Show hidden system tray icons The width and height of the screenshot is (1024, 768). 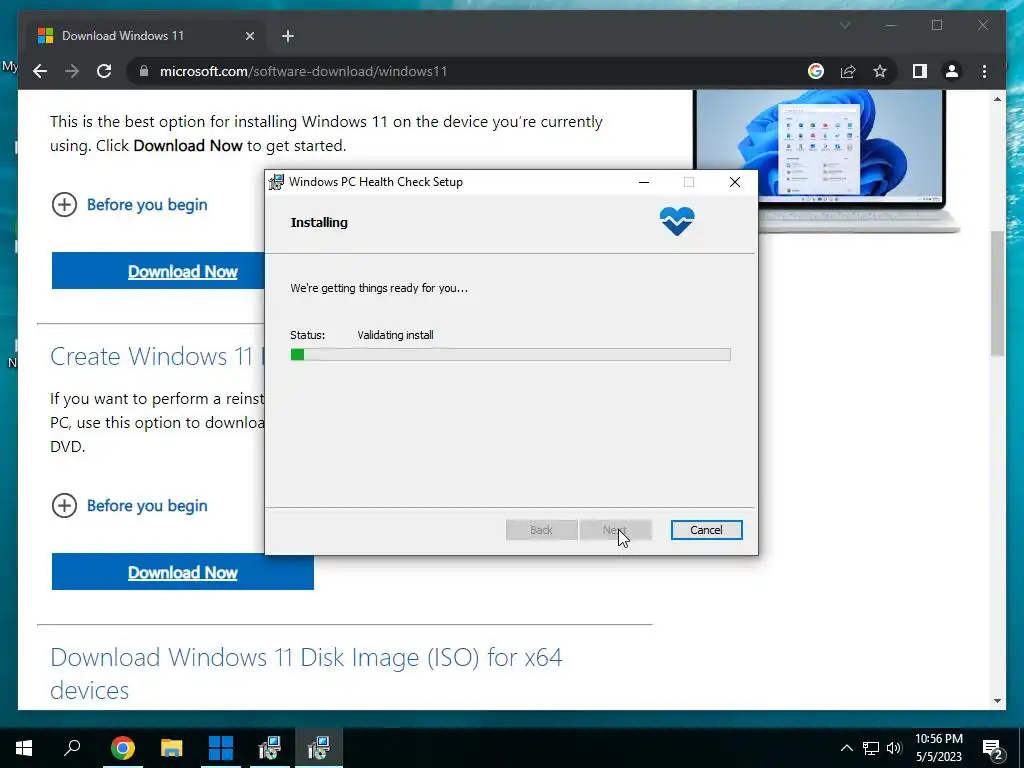point(846,748)
